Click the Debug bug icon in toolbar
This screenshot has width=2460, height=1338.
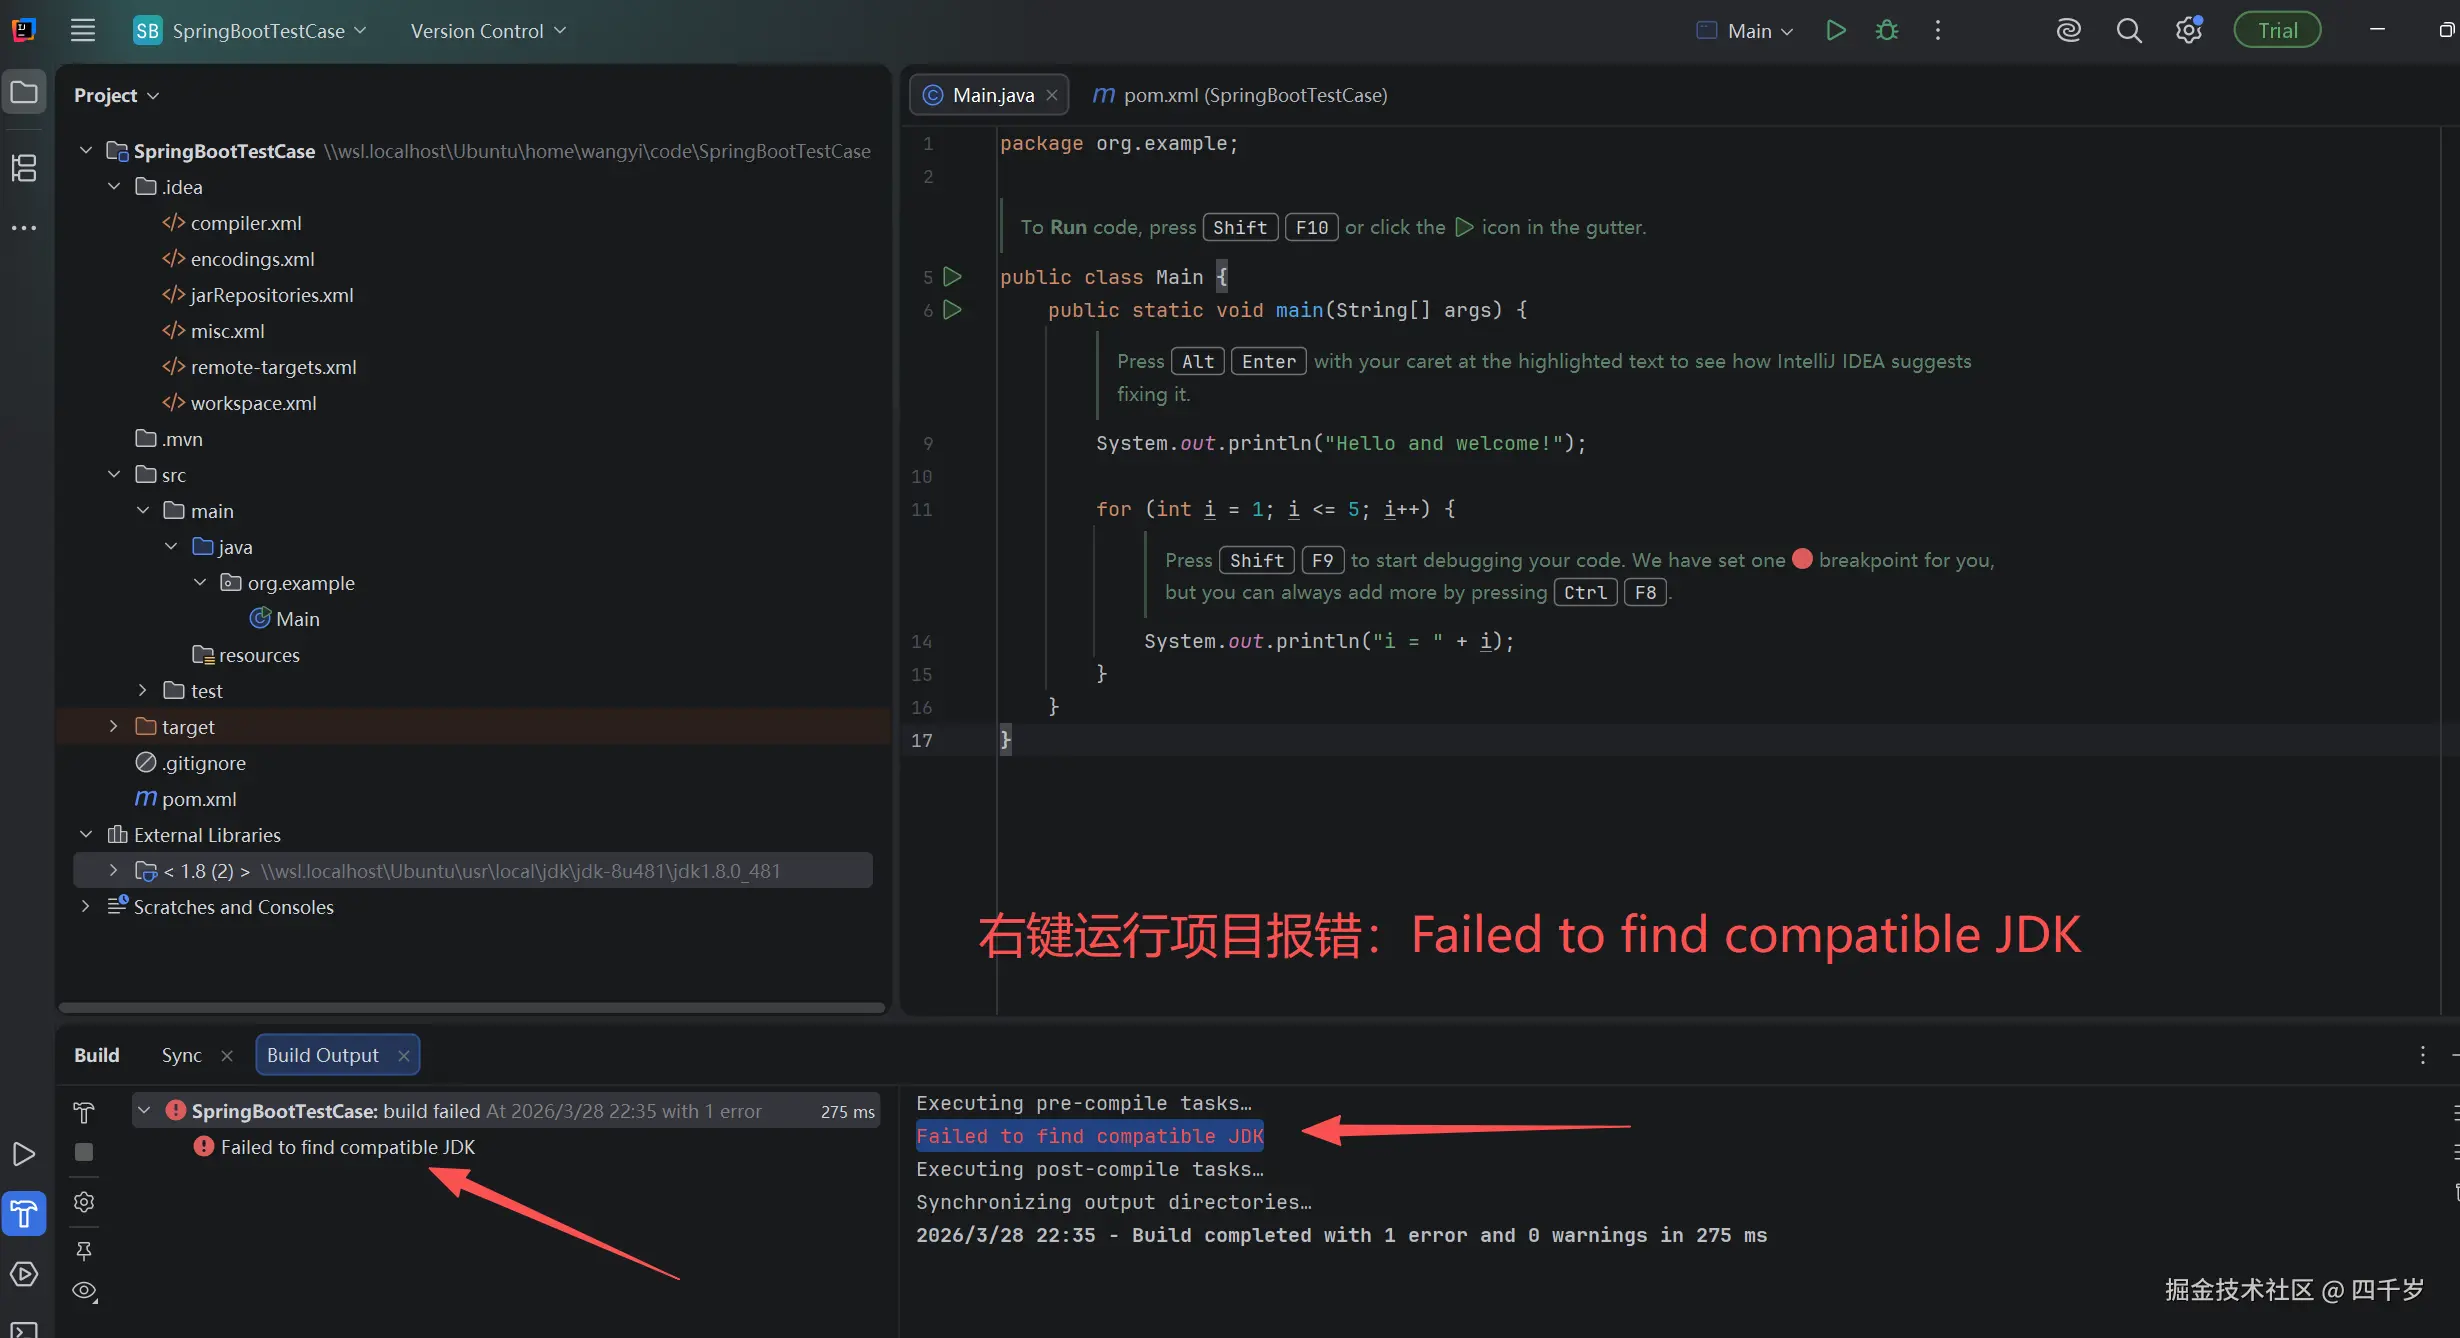(1886, 30)
